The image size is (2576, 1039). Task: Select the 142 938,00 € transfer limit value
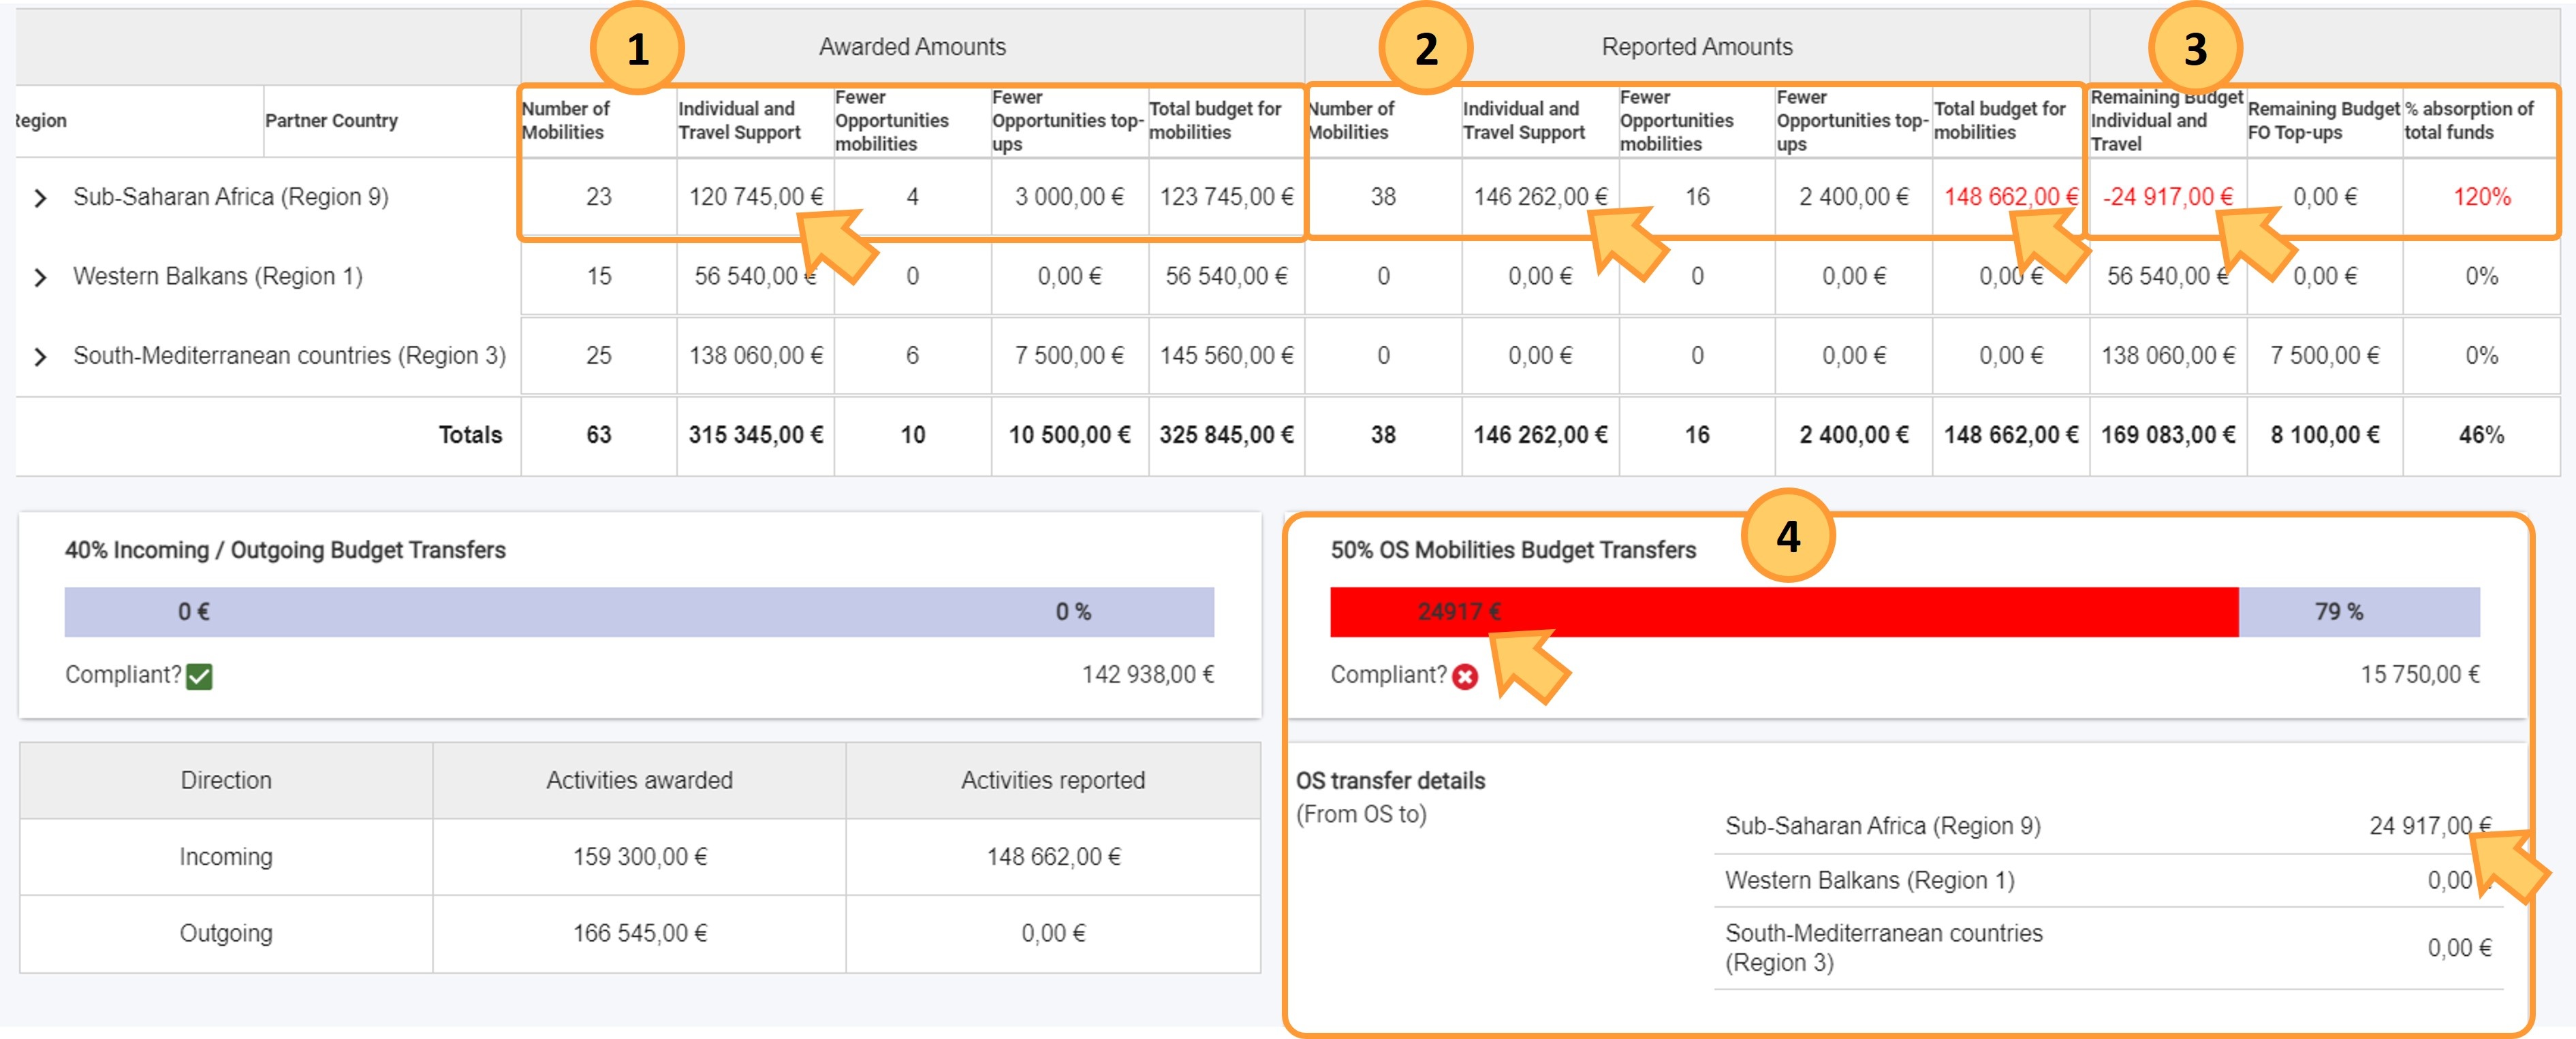click(x=1147, y=675)
